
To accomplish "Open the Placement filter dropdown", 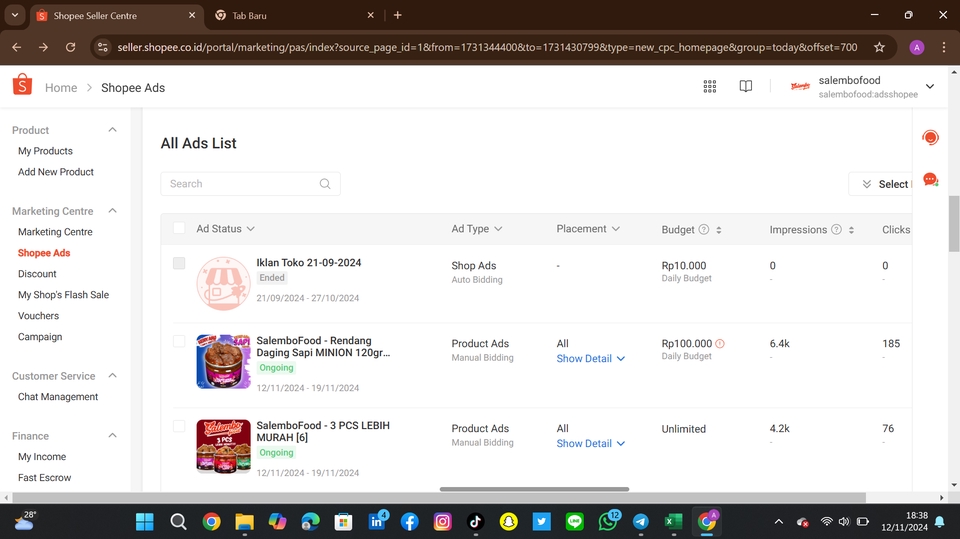I will coord(588,228).
